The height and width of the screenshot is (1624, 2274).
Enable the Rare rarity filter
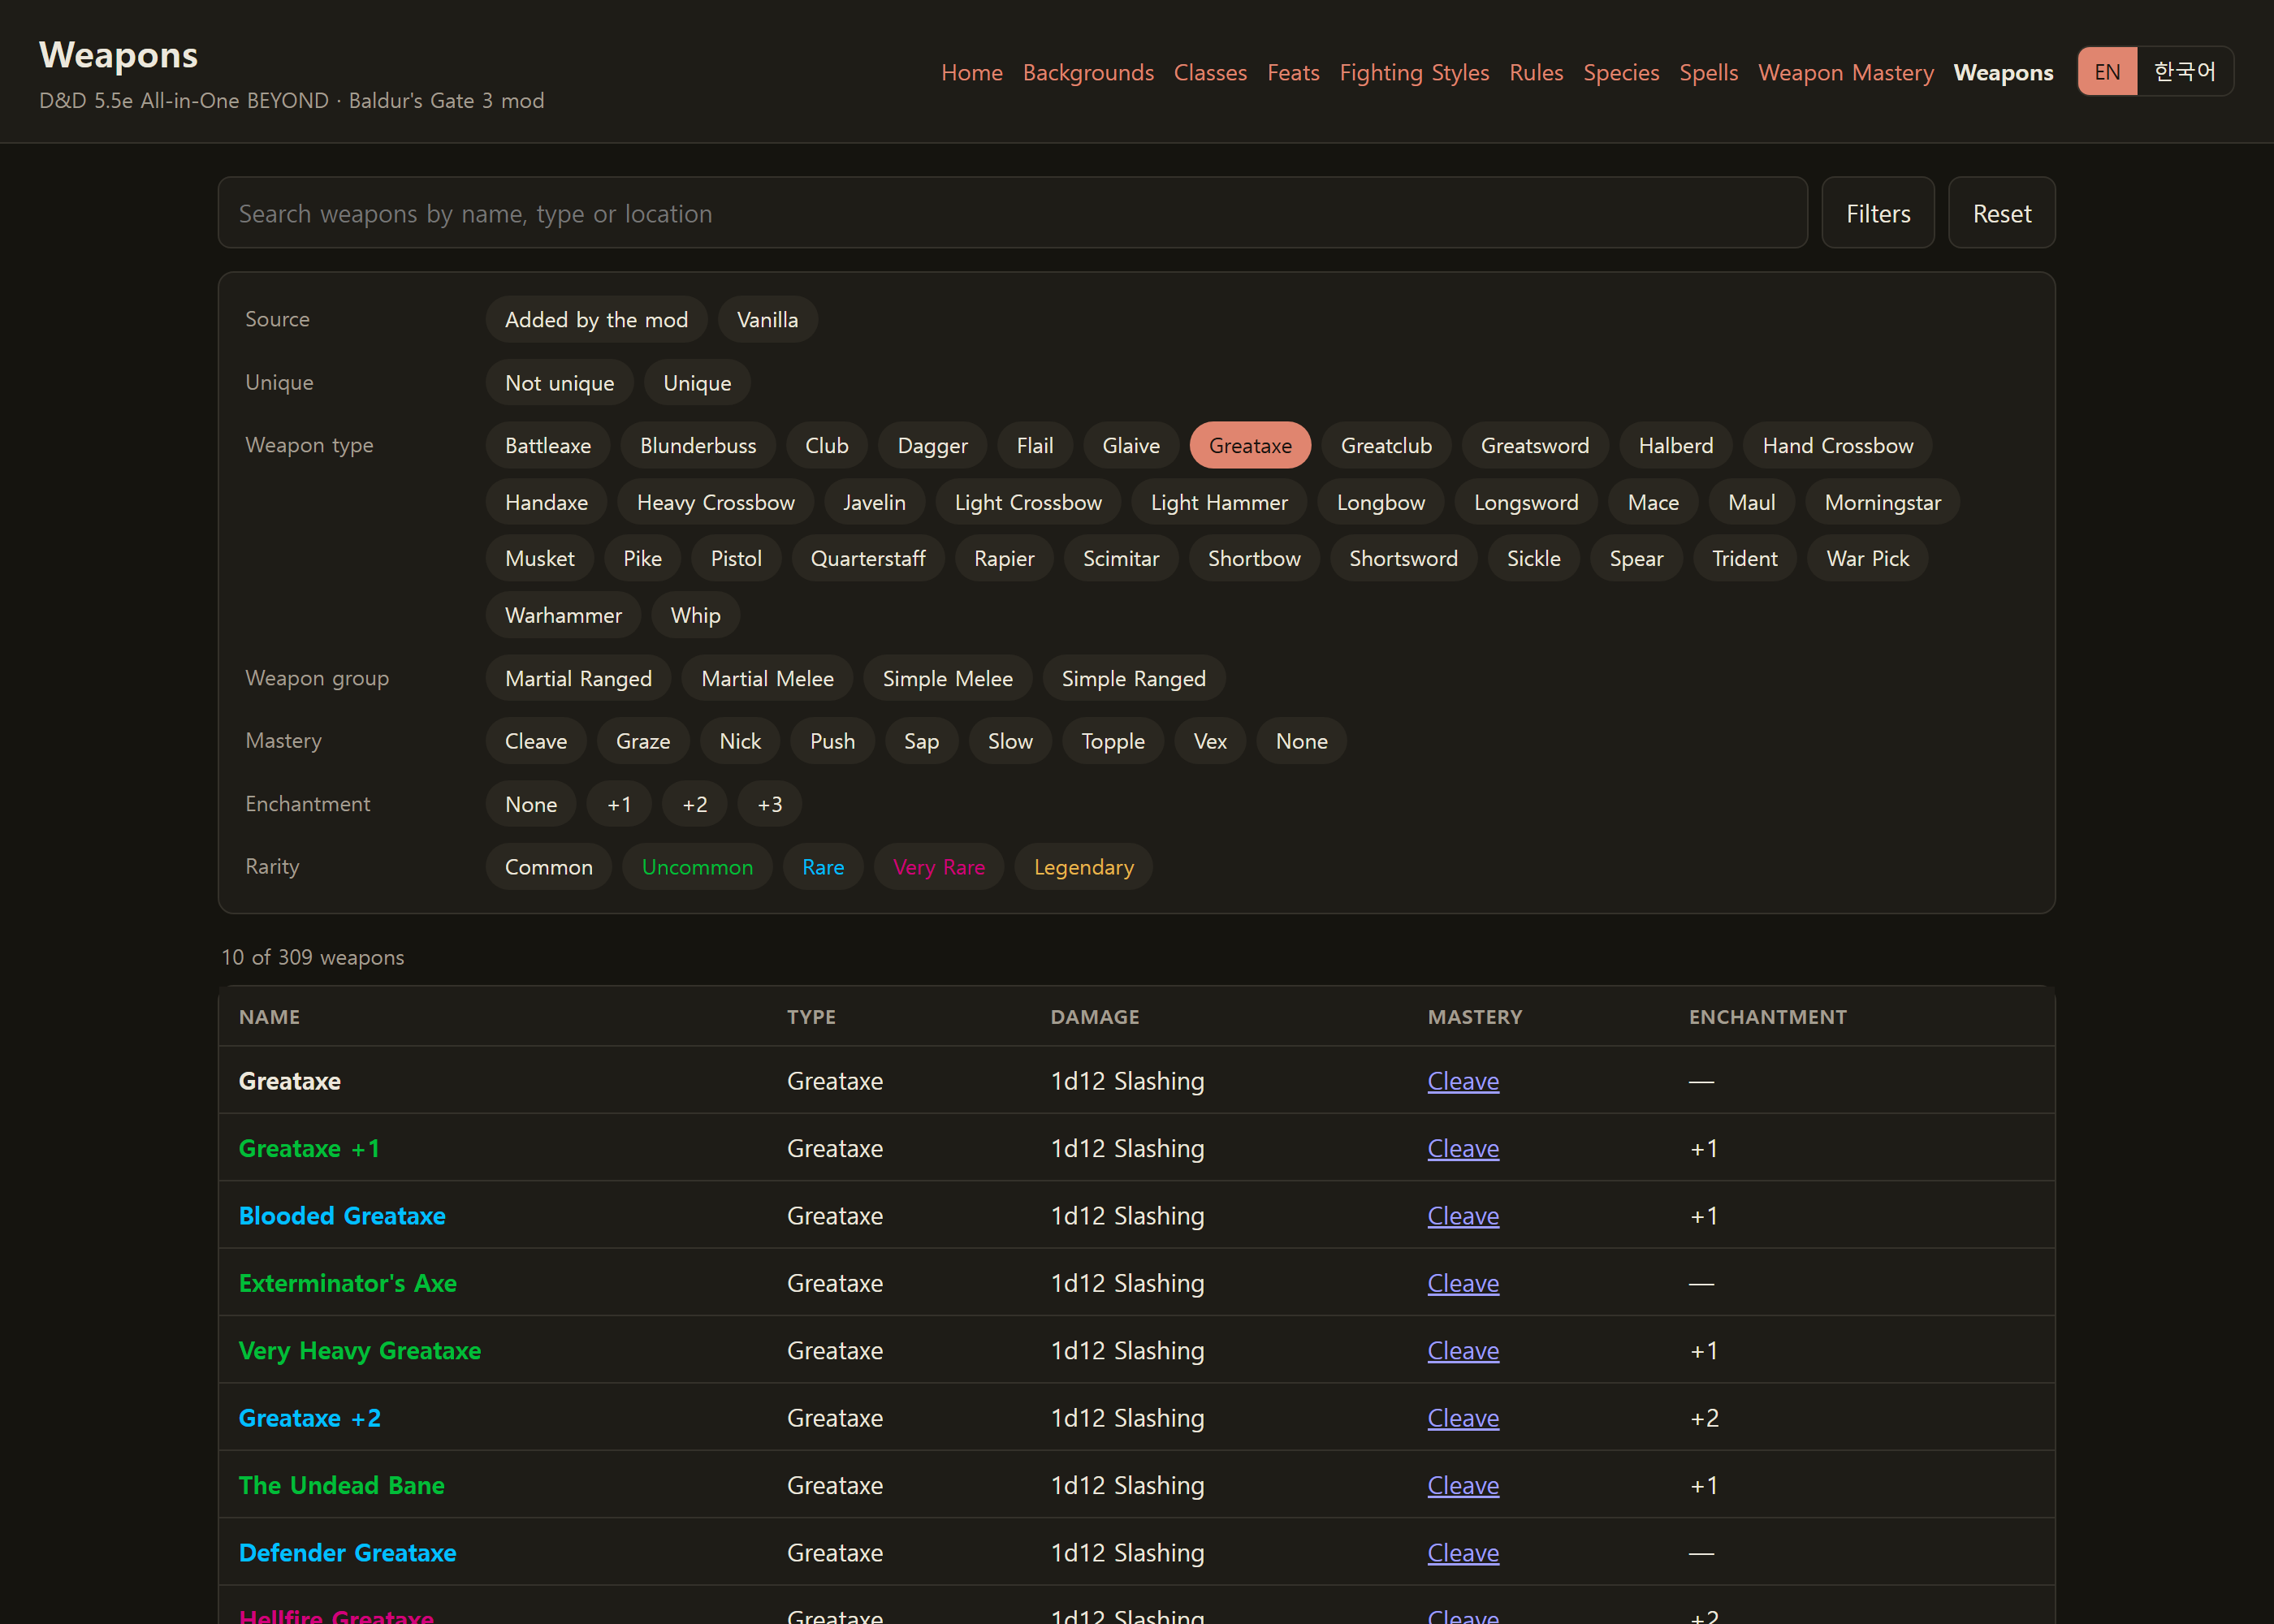(822, 867)
